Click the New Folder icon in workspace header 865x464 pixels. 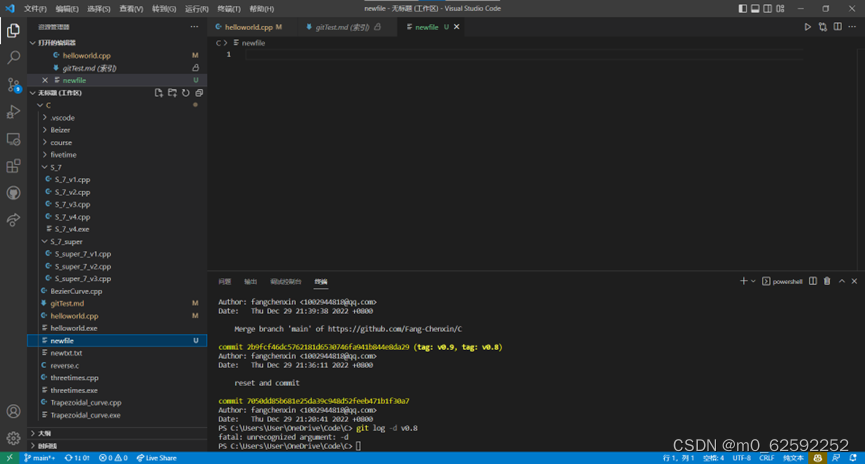172,93
